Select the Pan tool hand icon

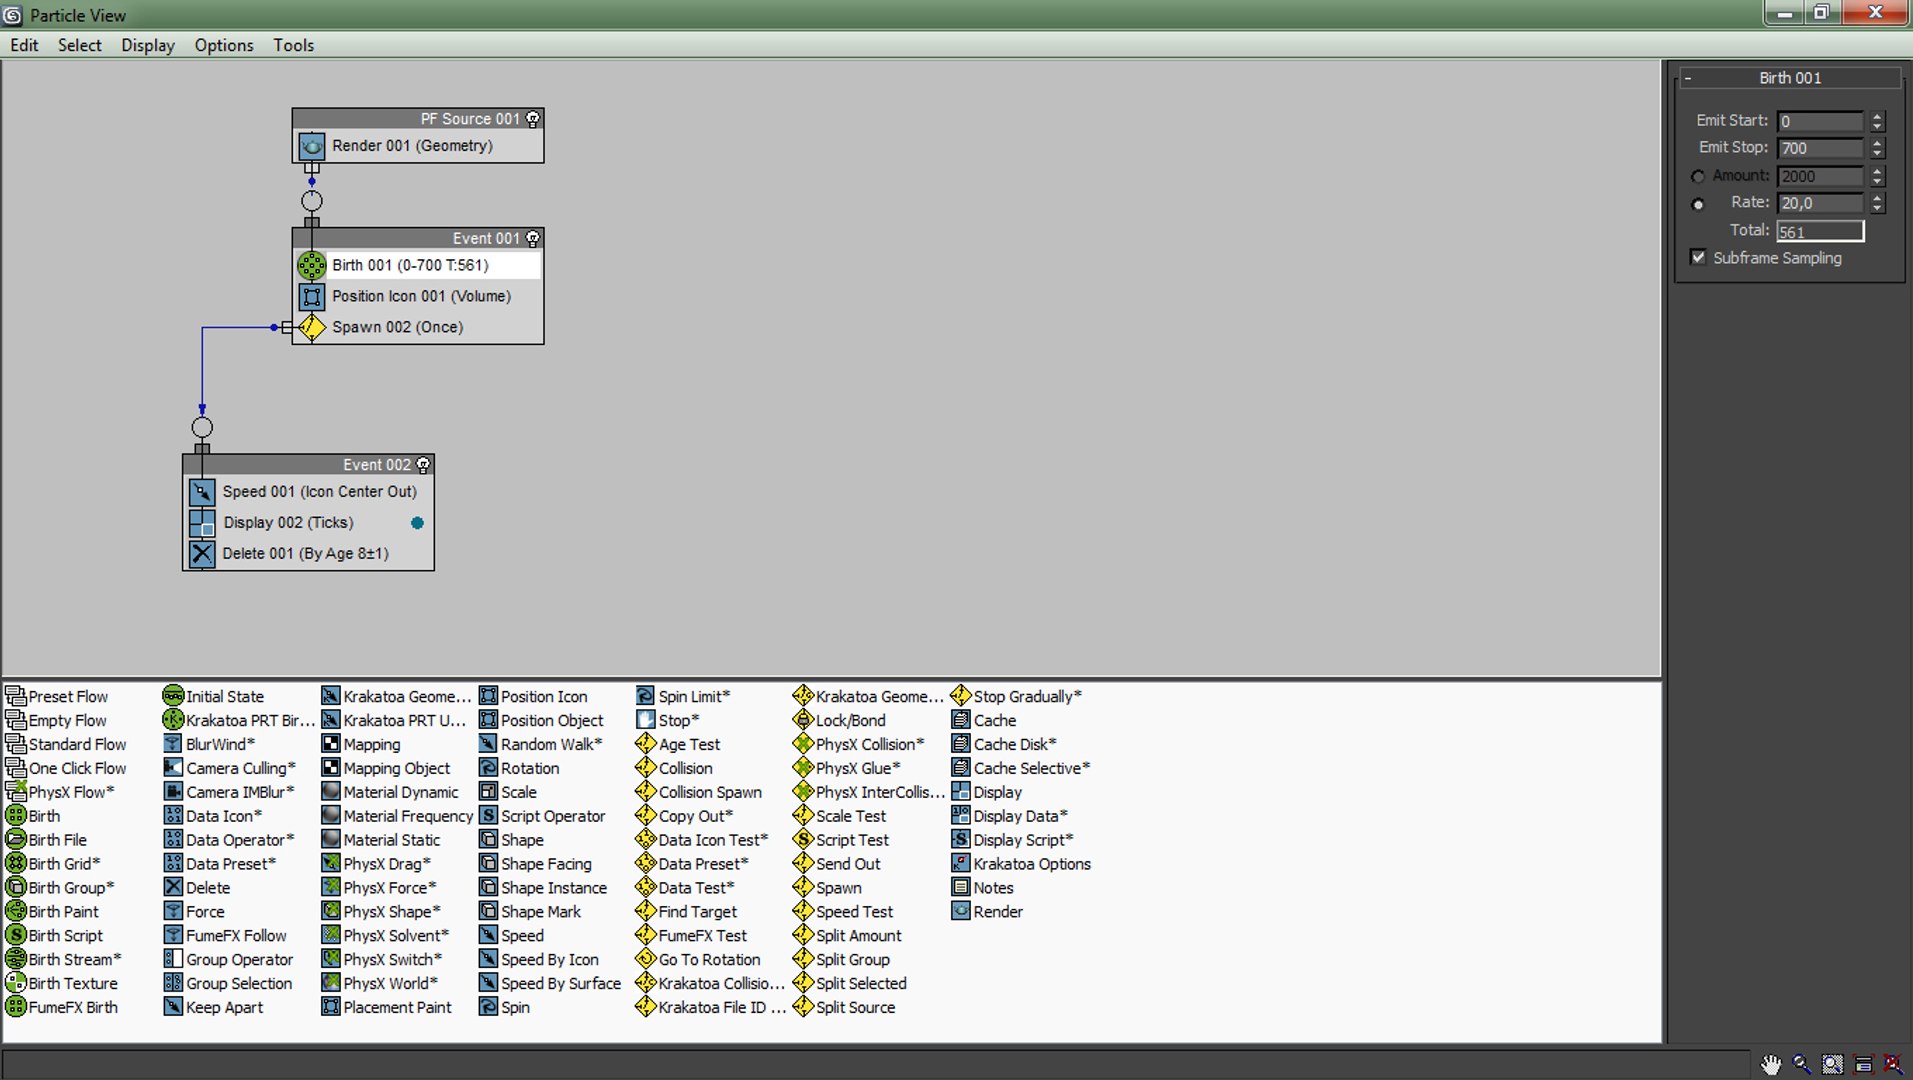(1771, 1064)
